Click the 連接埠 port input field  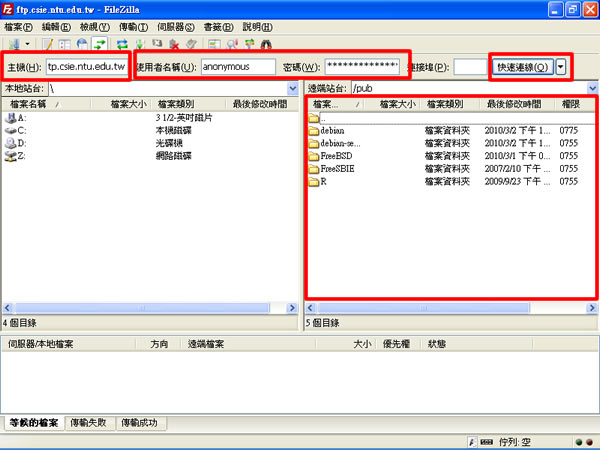(x=470, y=67)
